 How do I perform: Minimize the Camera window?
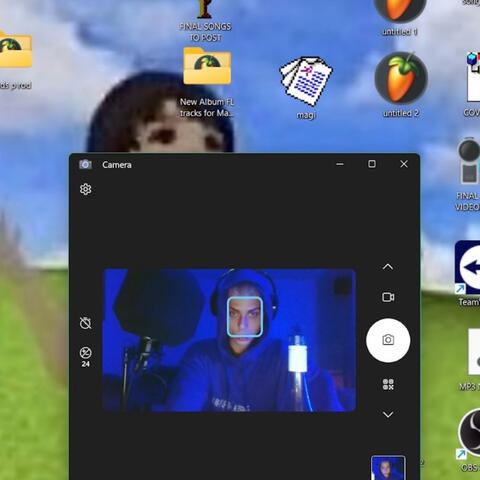click(x=340, y=164)
